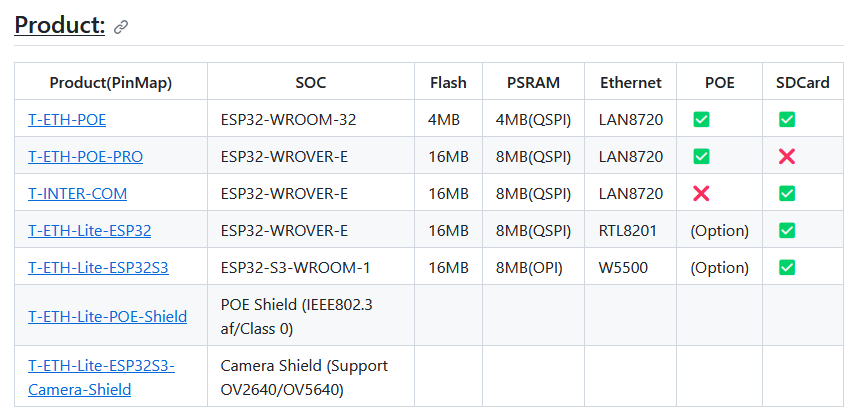
Task: Open the T-ETH-POE product link
Action: 67,119
